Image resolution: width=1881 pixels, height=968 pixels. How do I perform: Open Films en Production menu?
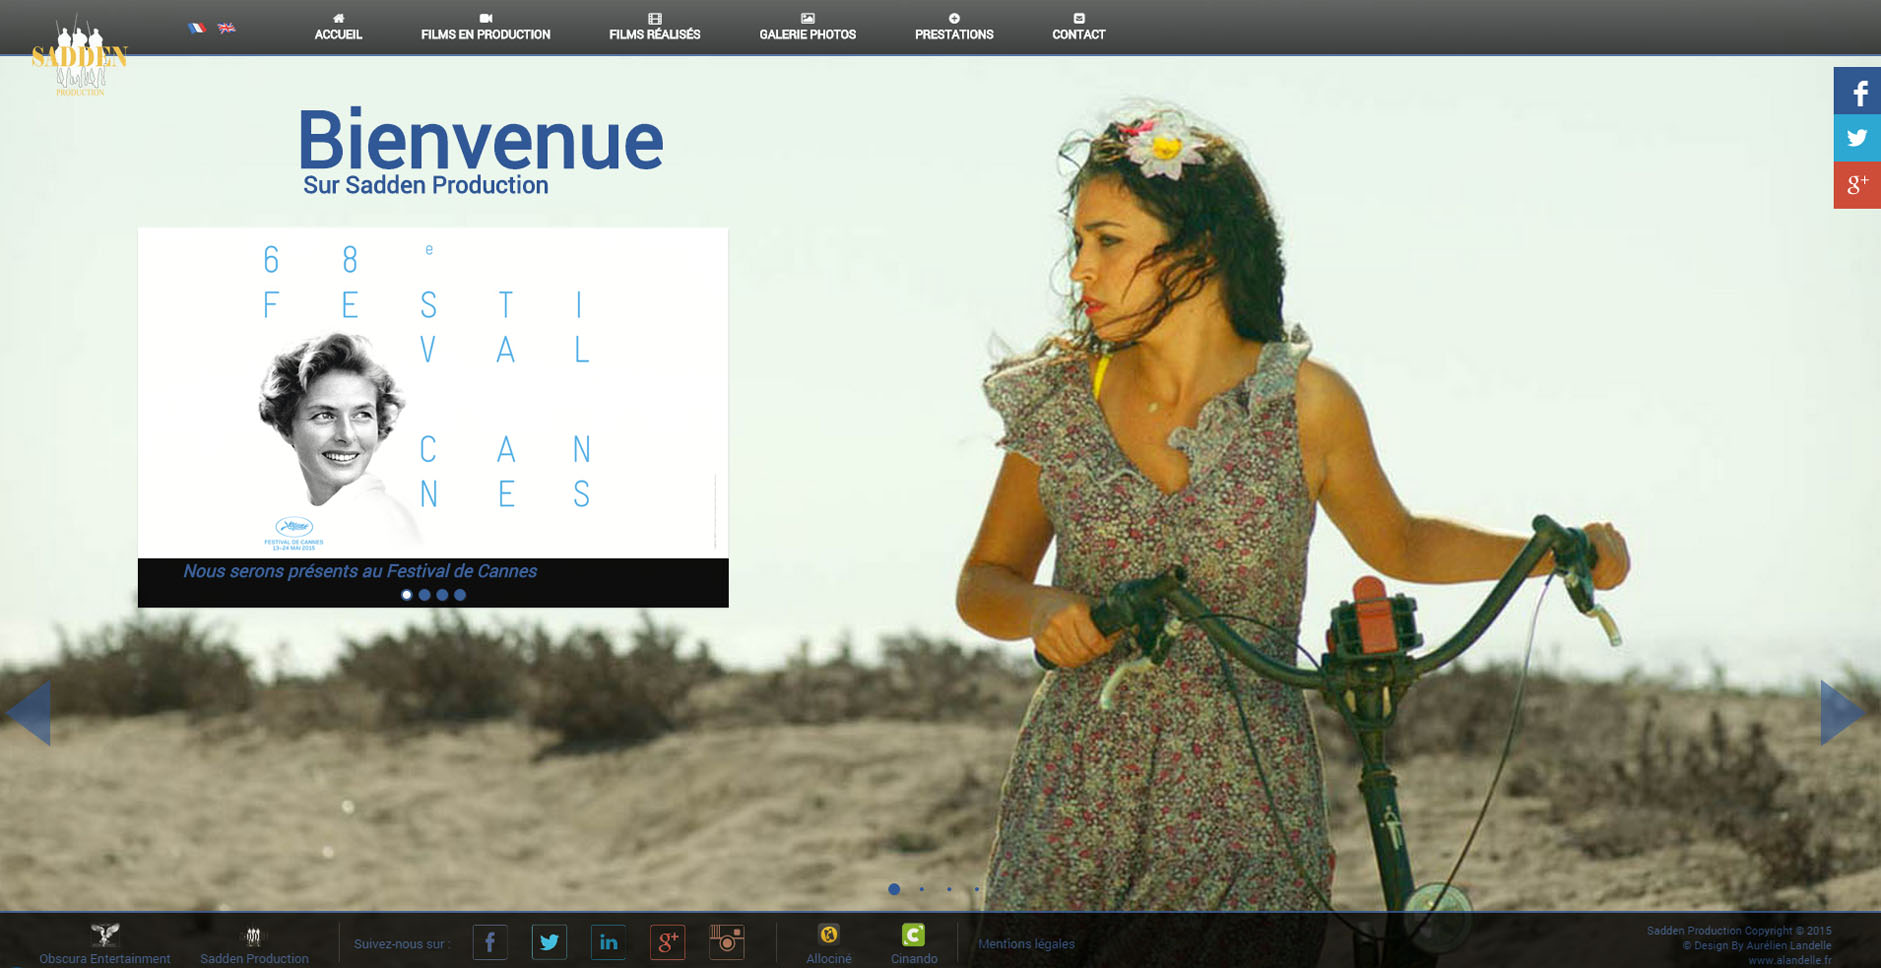(x=485, y=28)
